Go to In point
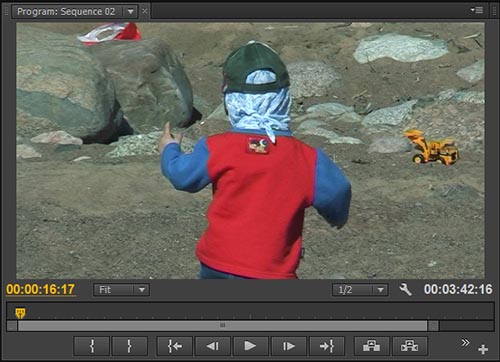The width and height of the screenshot is (500, 362). [x=175, y=346]
